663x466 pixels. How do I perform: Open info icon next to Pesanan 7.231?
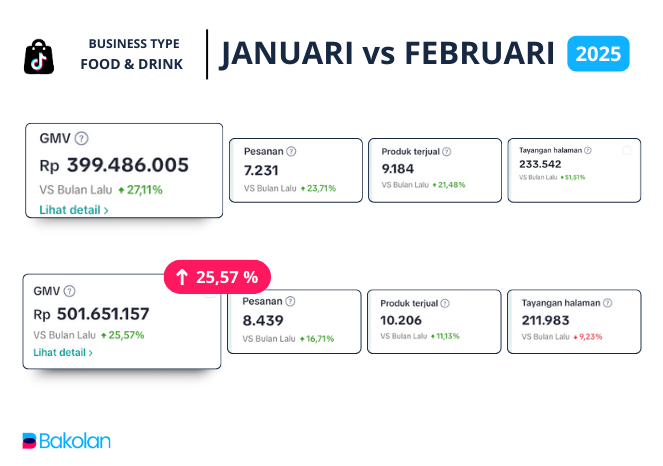tap(291, 151)
